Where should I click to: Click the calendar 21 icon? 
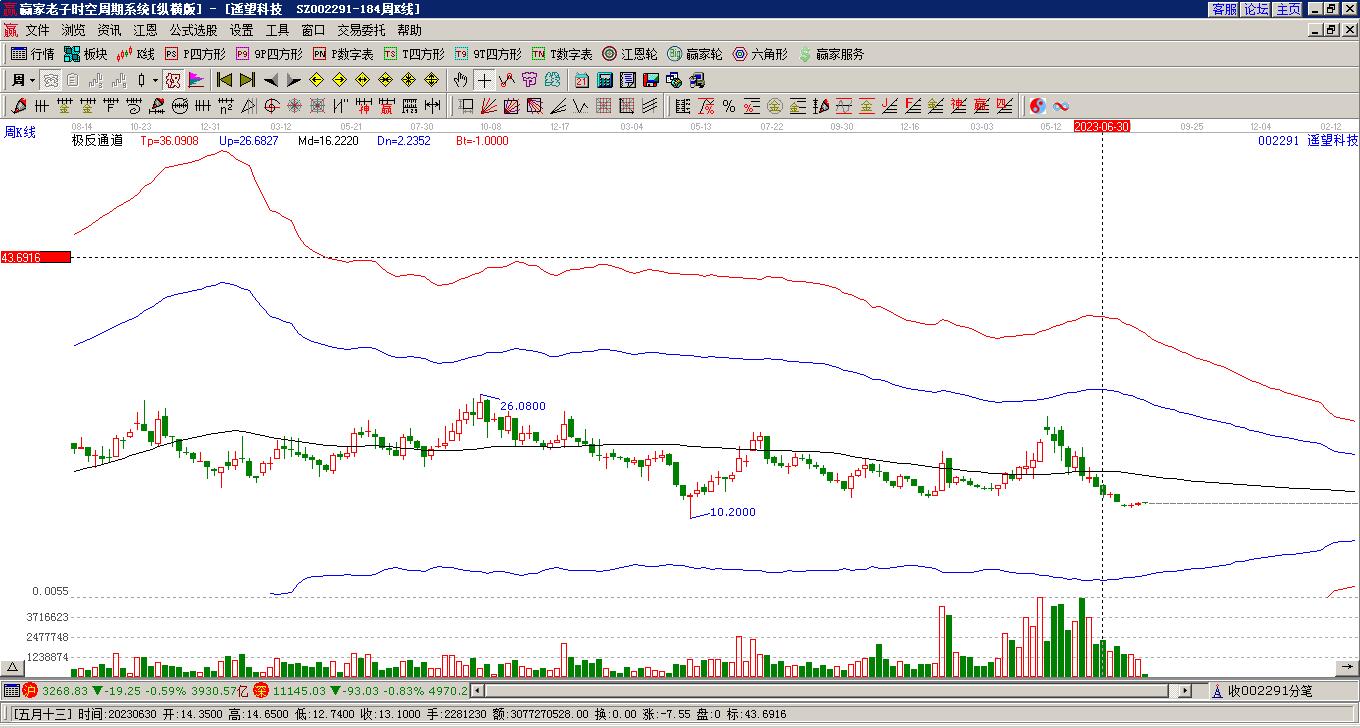(581, 80)
